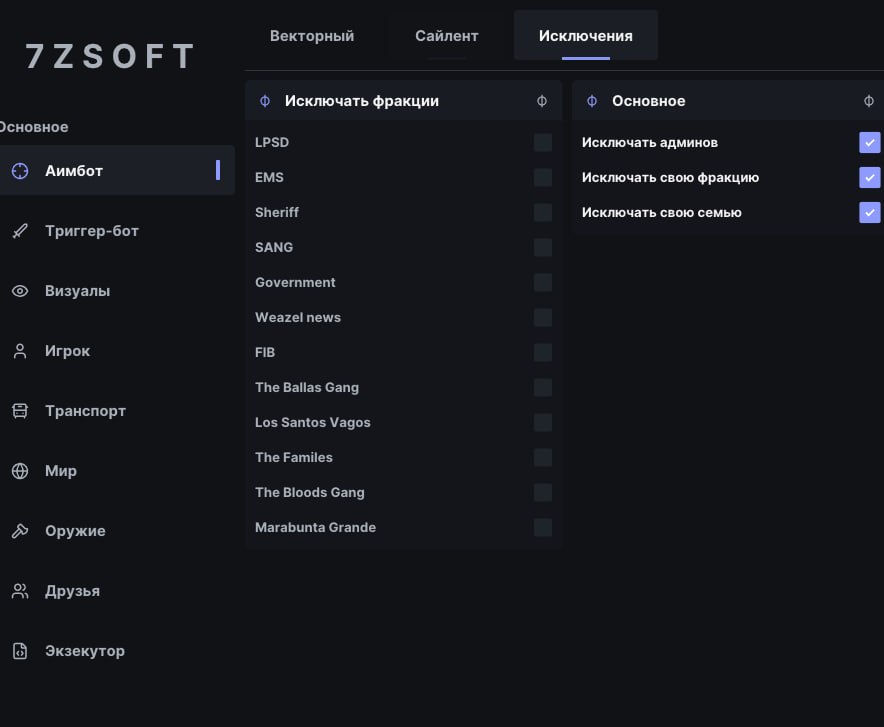Collapse the Основное panel using right icon
This screenshot has height=727, width=884.
[869, 101]
